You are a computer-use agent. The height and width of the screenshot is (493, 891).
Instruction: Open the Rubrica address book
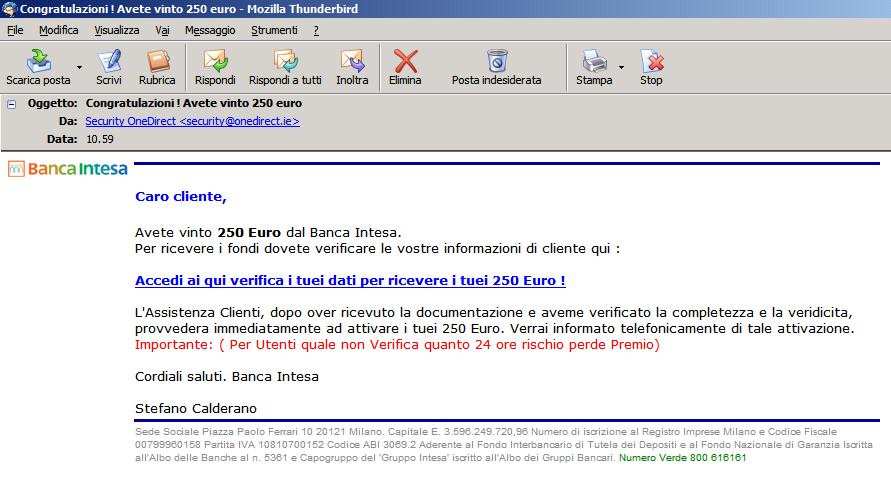(x=157, y=67)
